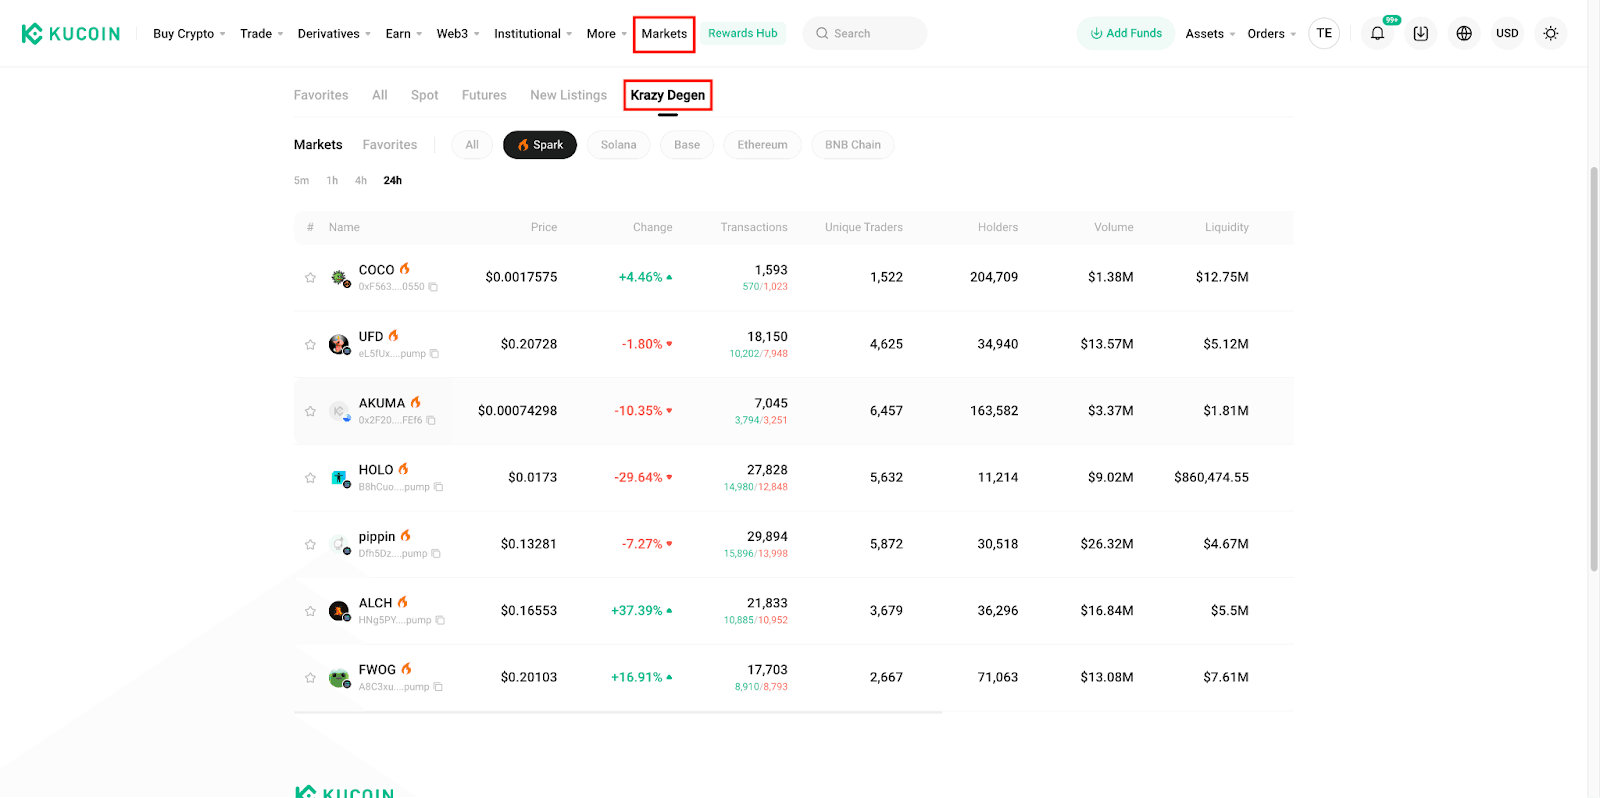Switch to the New Listings tab
Viewport: 1600px width, 798px height.
[x=569, y=95]
